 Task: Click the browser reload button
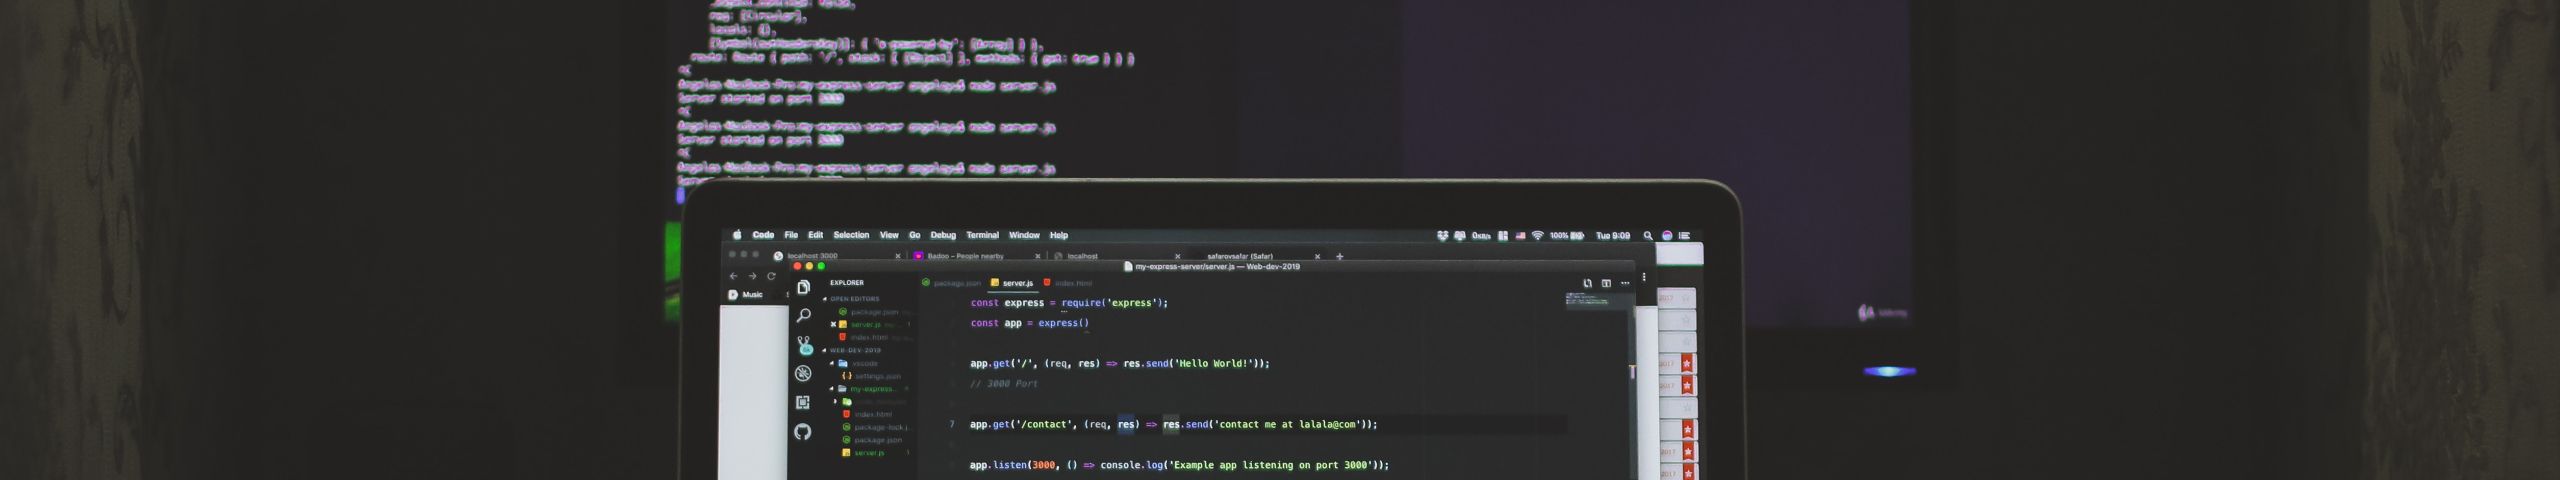click(x=771, y=276)
